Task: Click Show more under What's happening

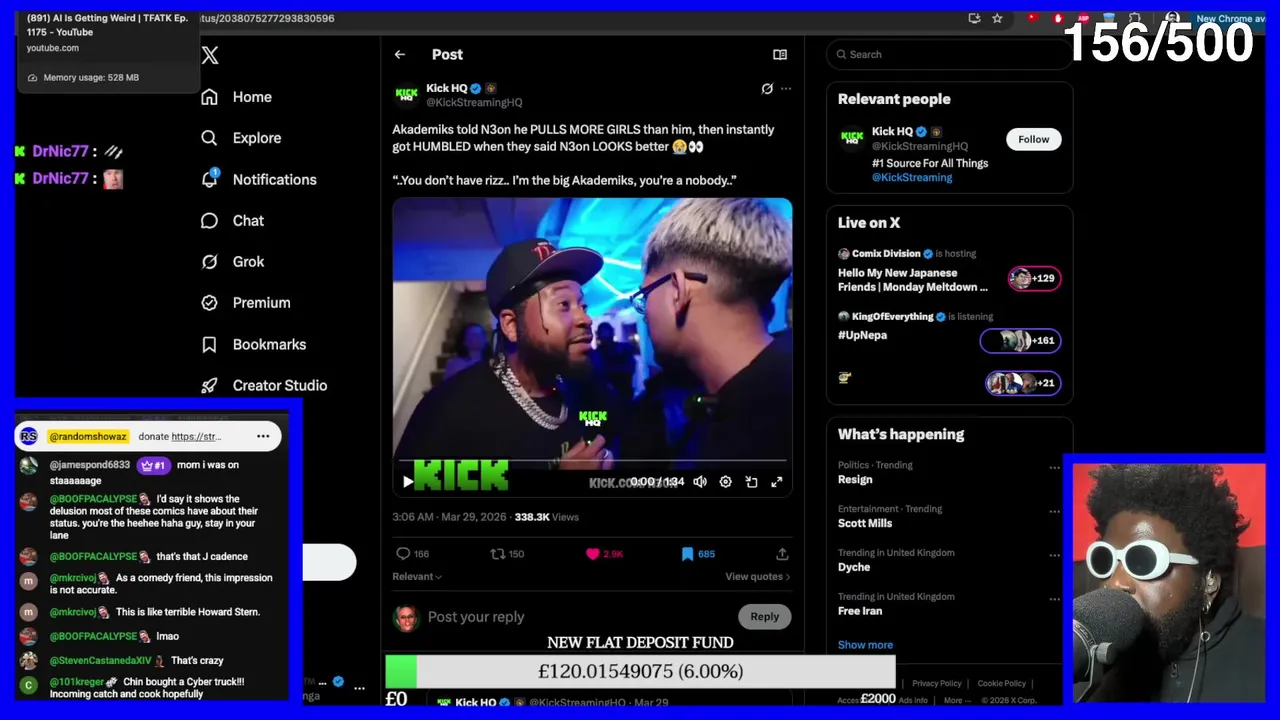Action: [865, 645]
